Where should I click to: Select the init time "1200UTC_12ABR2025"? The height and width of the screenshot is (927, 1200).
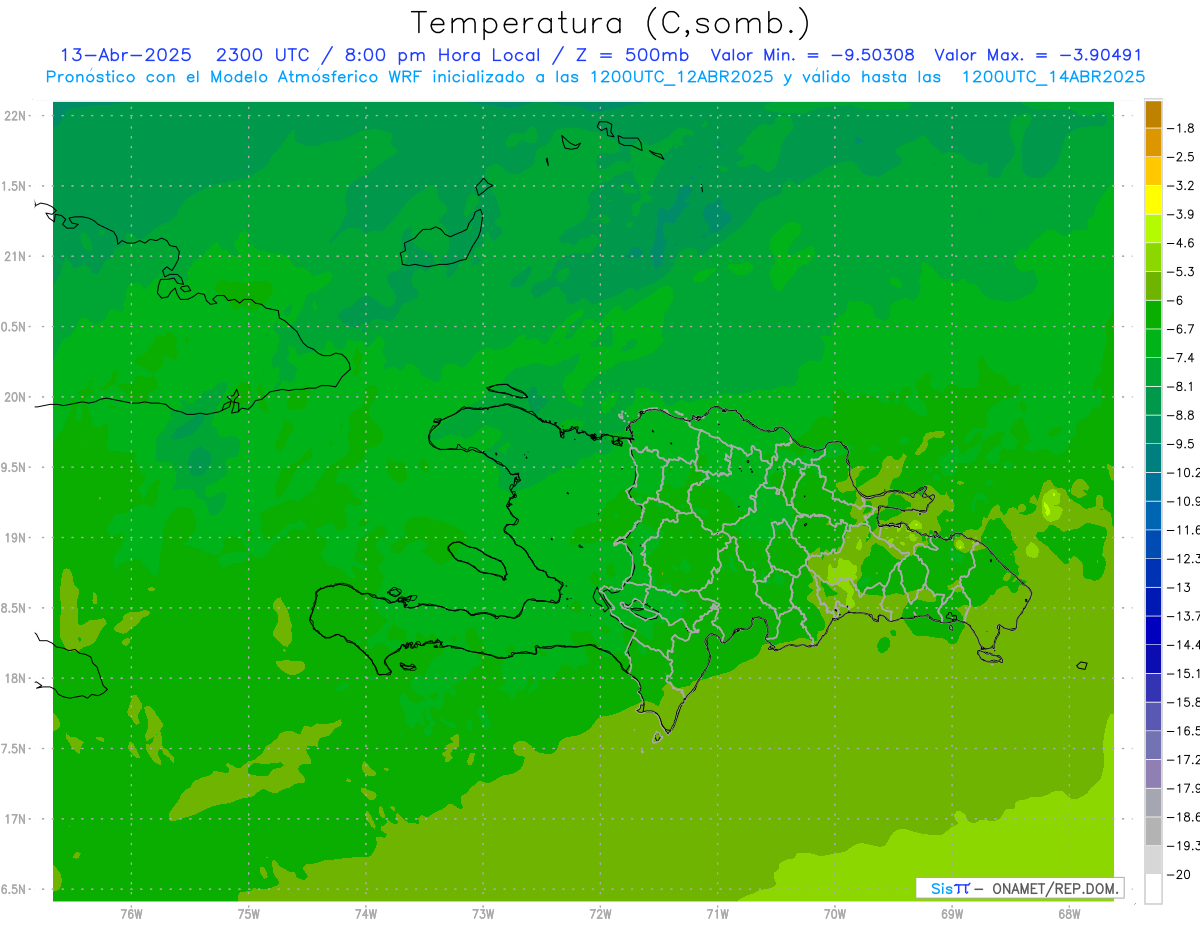click(x=682, y=77)
